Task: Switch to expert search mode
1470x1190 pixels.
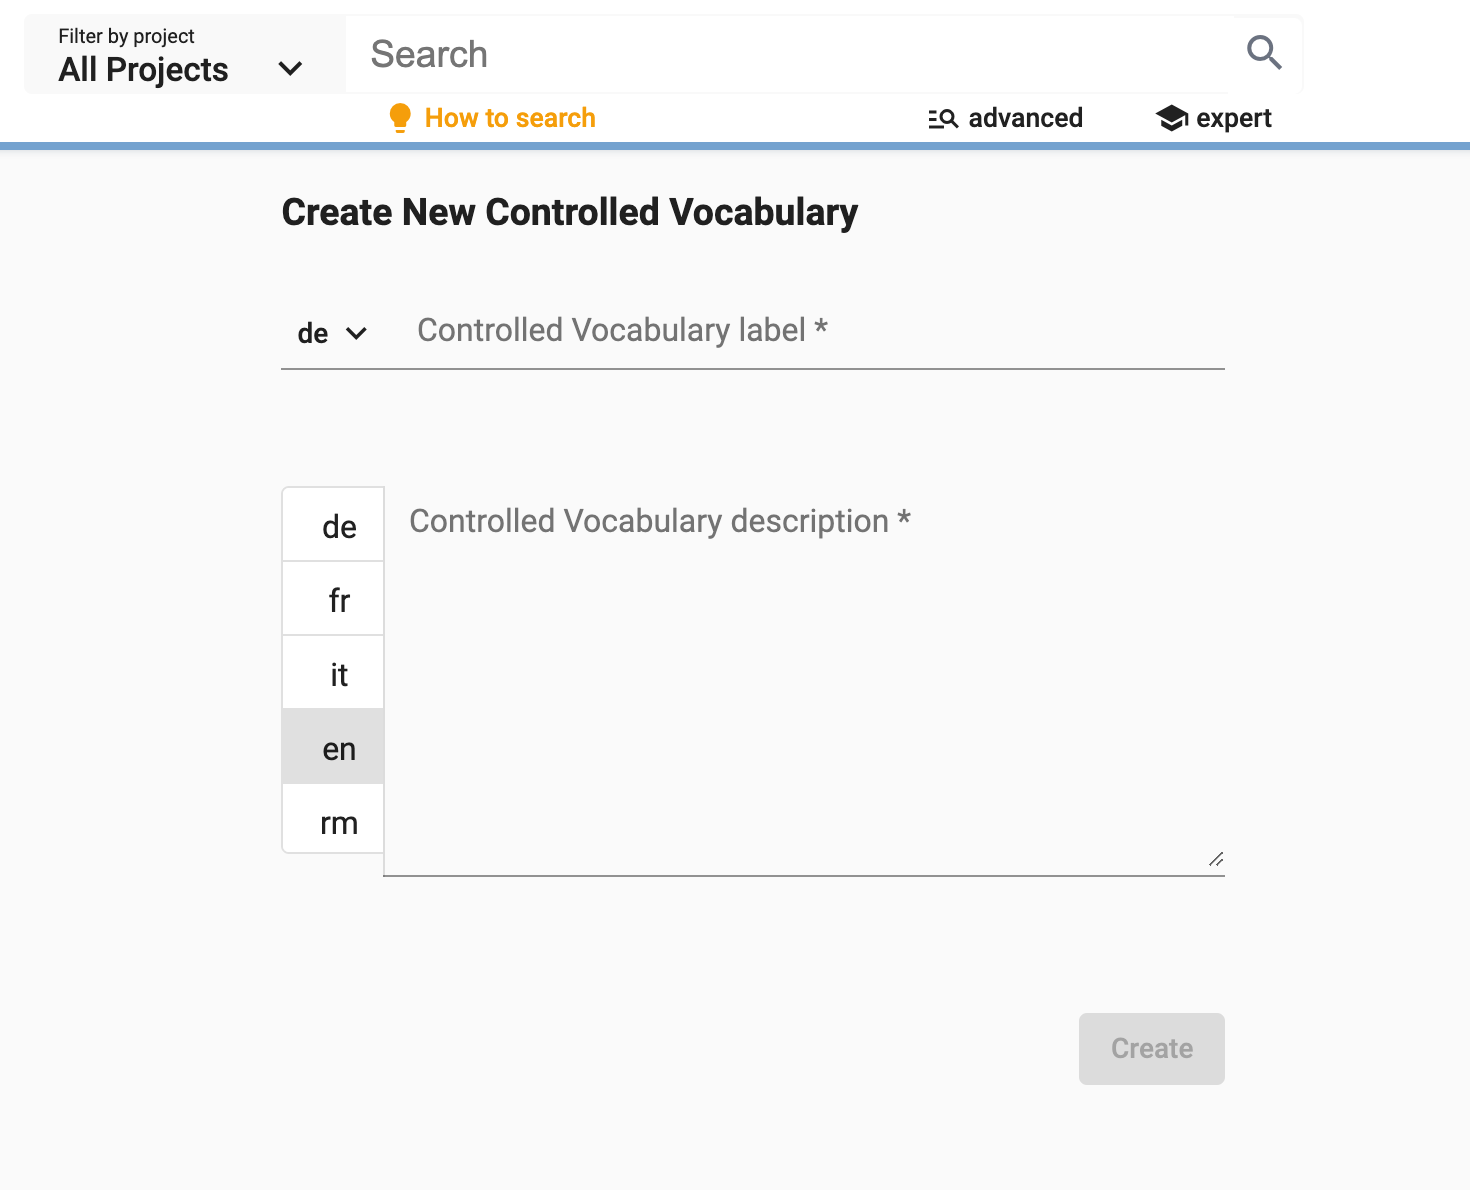Action: (1233, 117)
